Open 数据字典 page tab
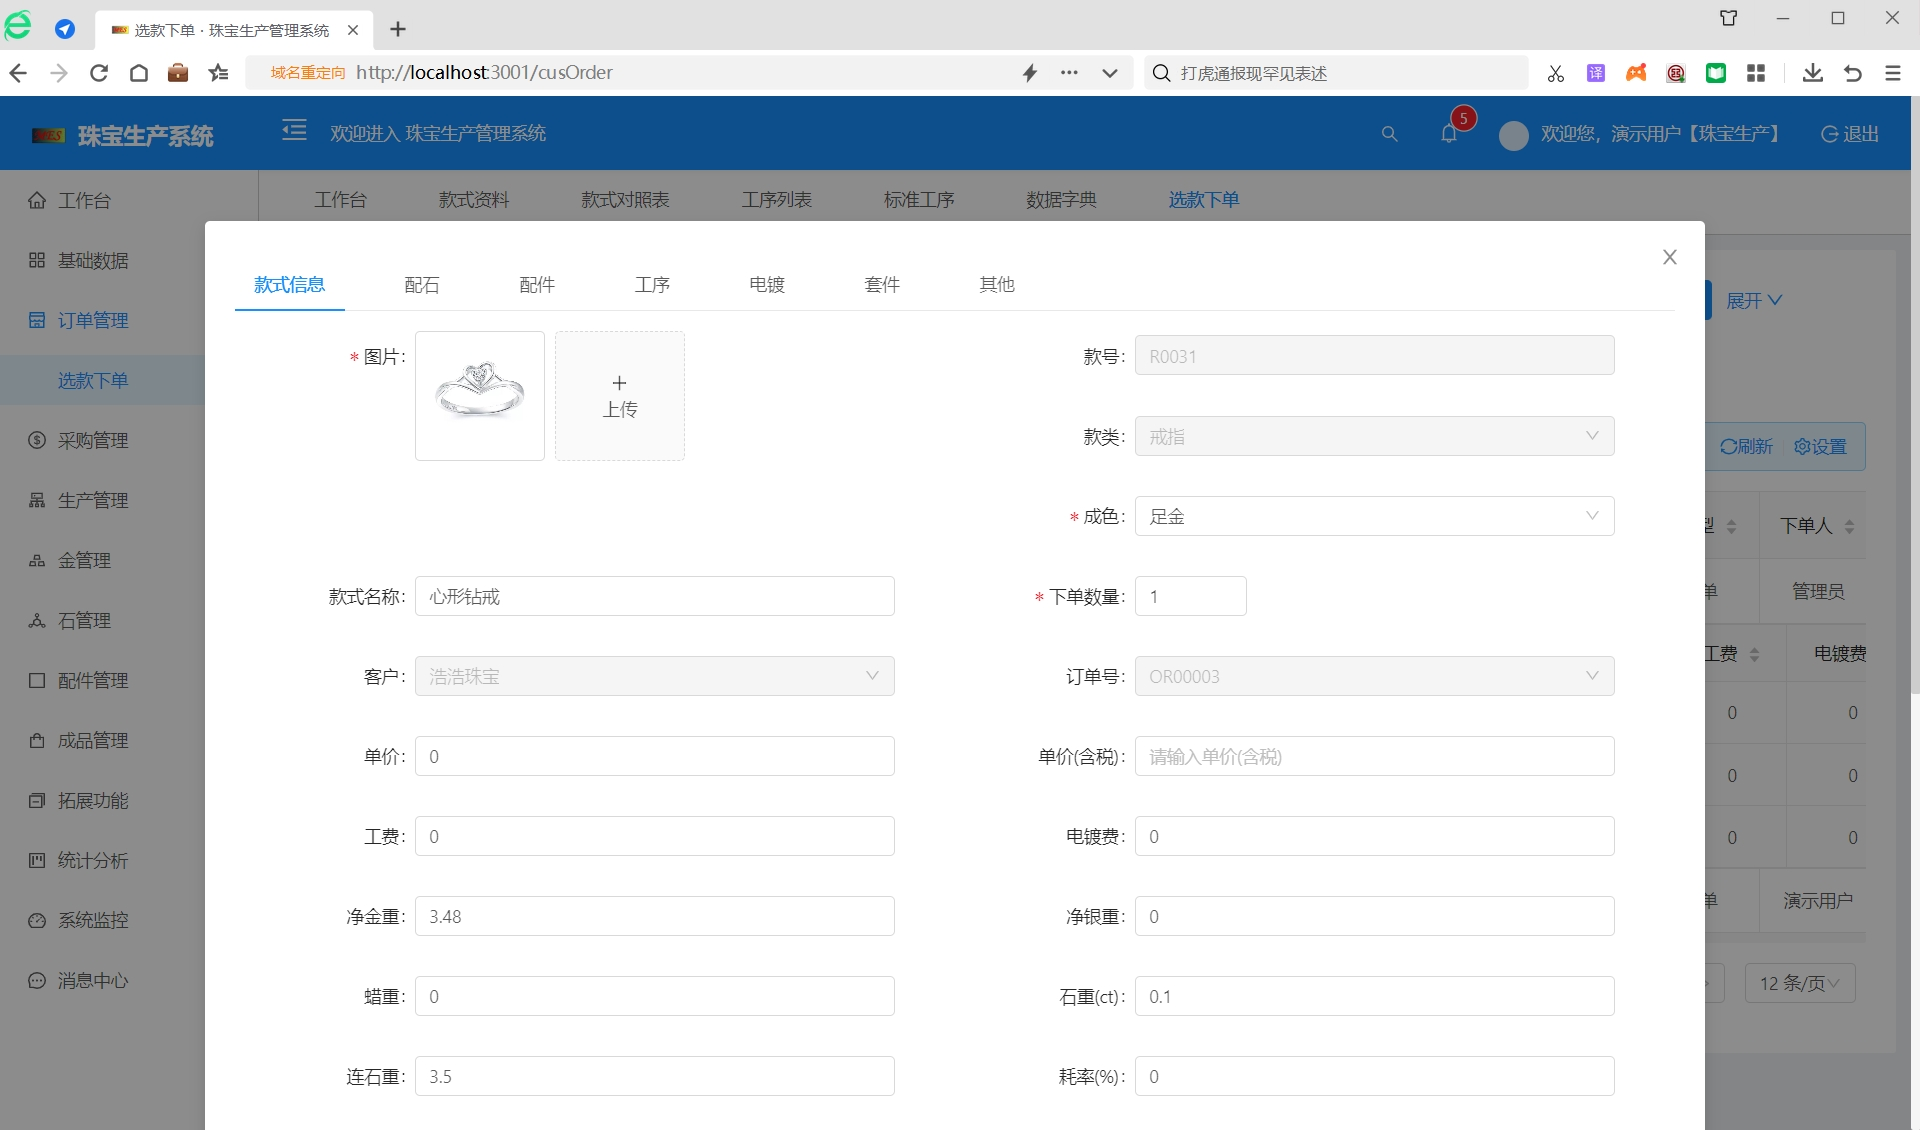This screenshot has height=1130, width=1920. coord(1062,200)
